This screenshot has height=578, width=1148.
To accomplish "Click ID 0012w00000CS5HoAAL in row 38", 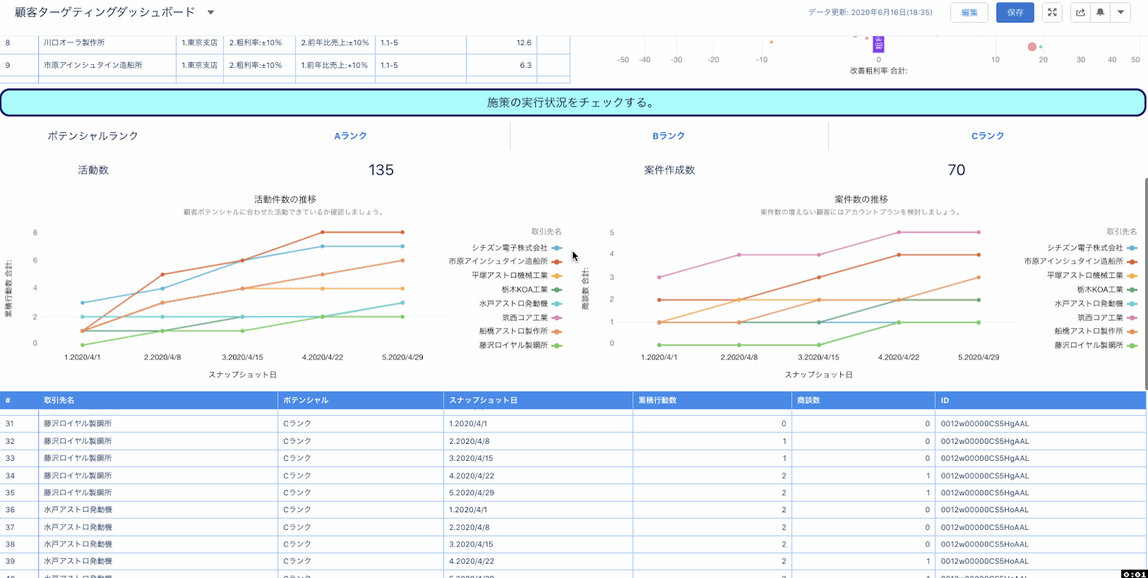I will tap(985, 544).
